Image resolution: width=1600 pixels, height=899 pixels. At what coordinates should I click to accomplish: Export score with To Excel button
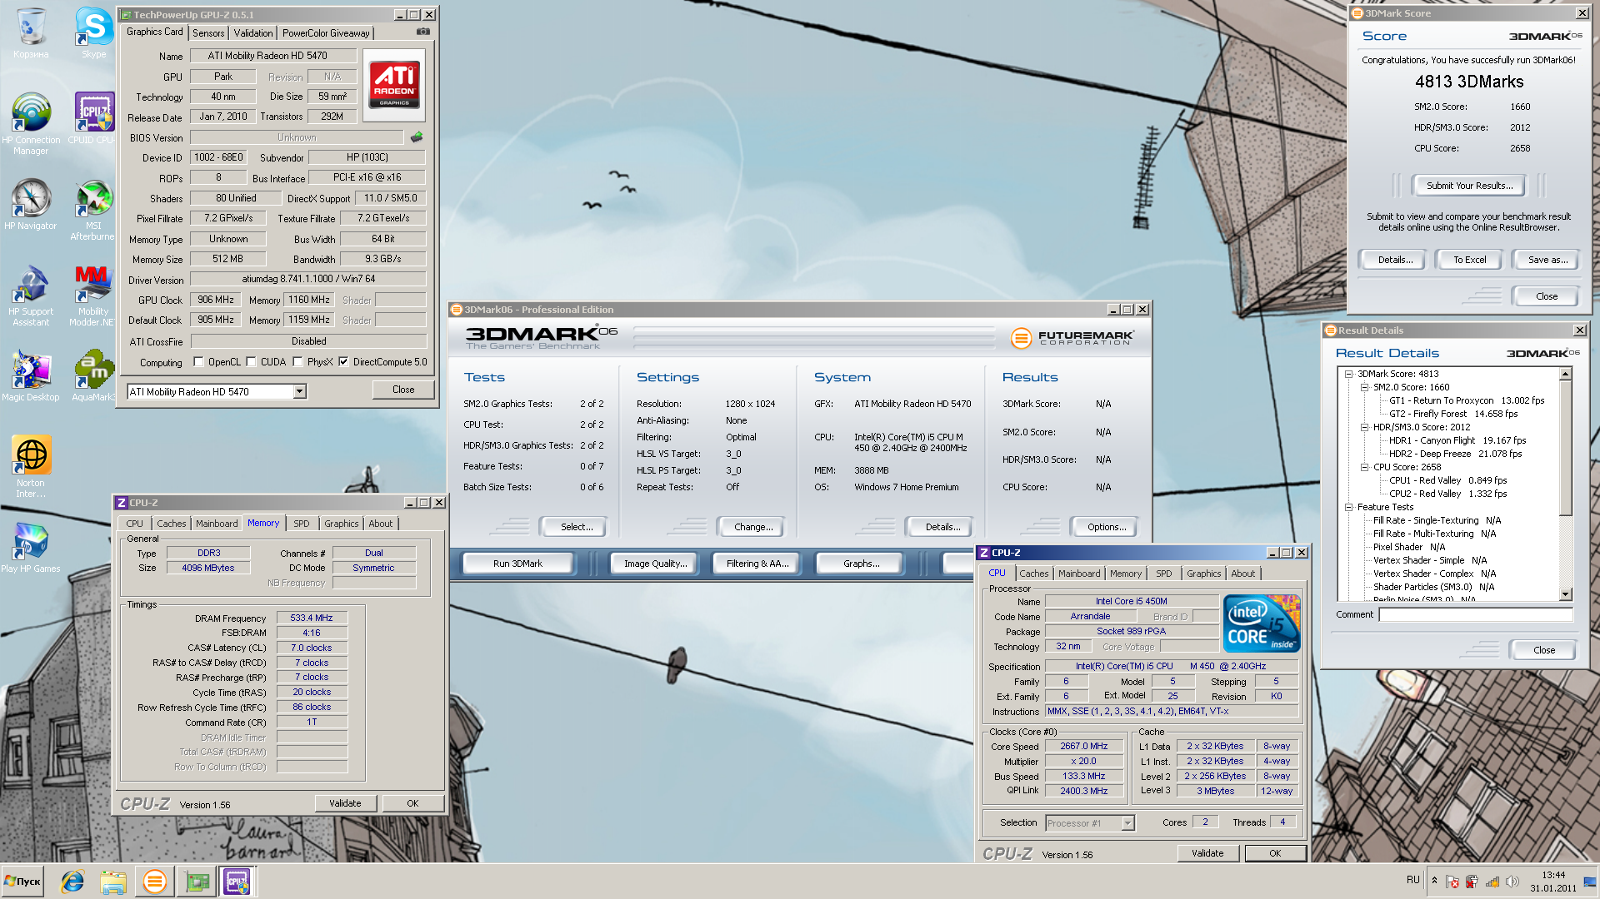tap(1469, 260)
